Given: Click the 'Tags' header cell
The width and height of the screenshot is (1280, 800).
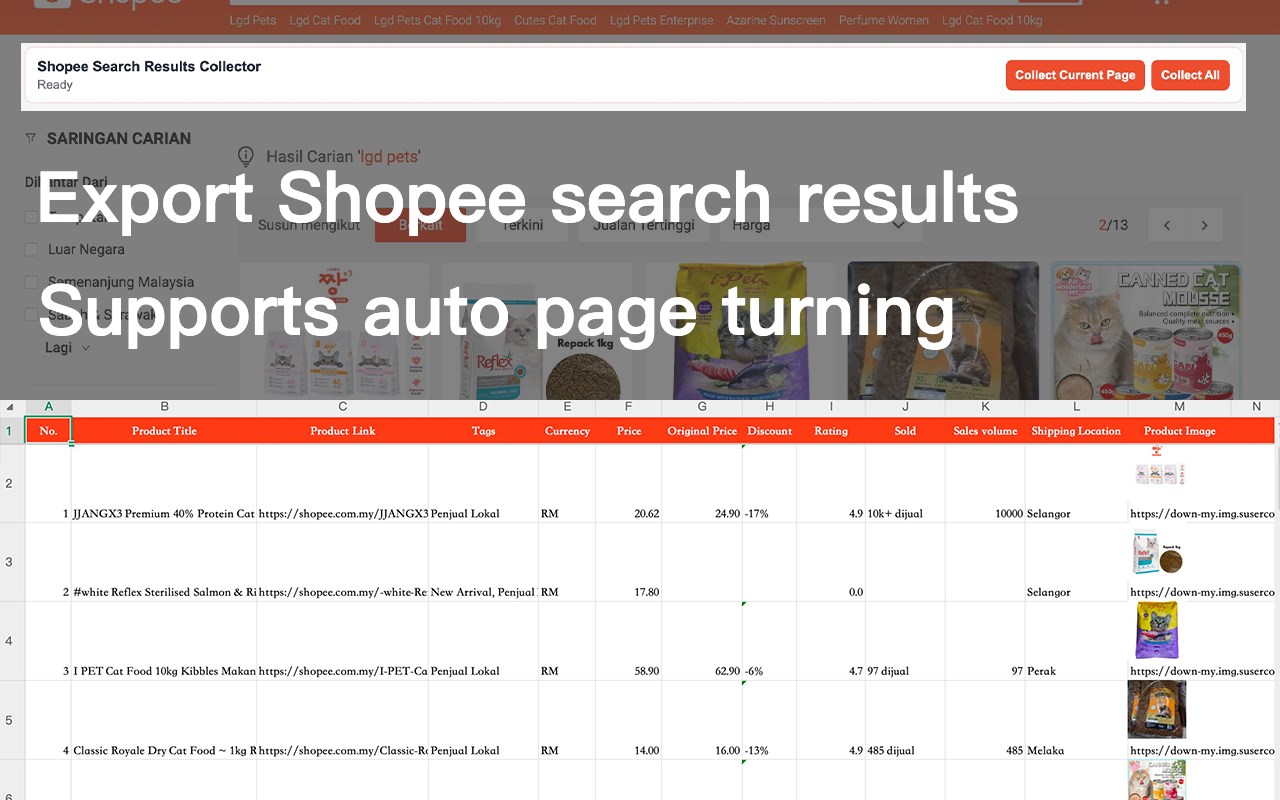Looking at the screenshot, I should click(484, 431).
